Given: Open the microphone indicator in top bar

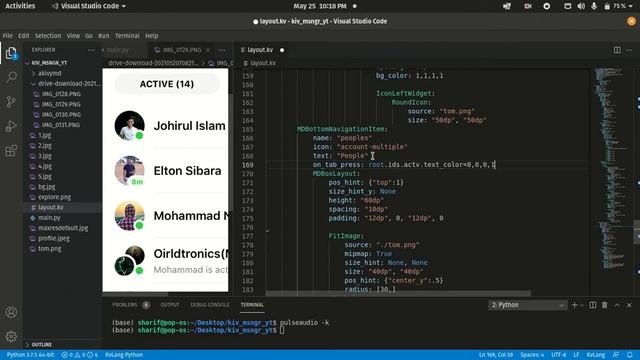Looking at the screenshot, I should pyautogui.click(x=594, y=6).
